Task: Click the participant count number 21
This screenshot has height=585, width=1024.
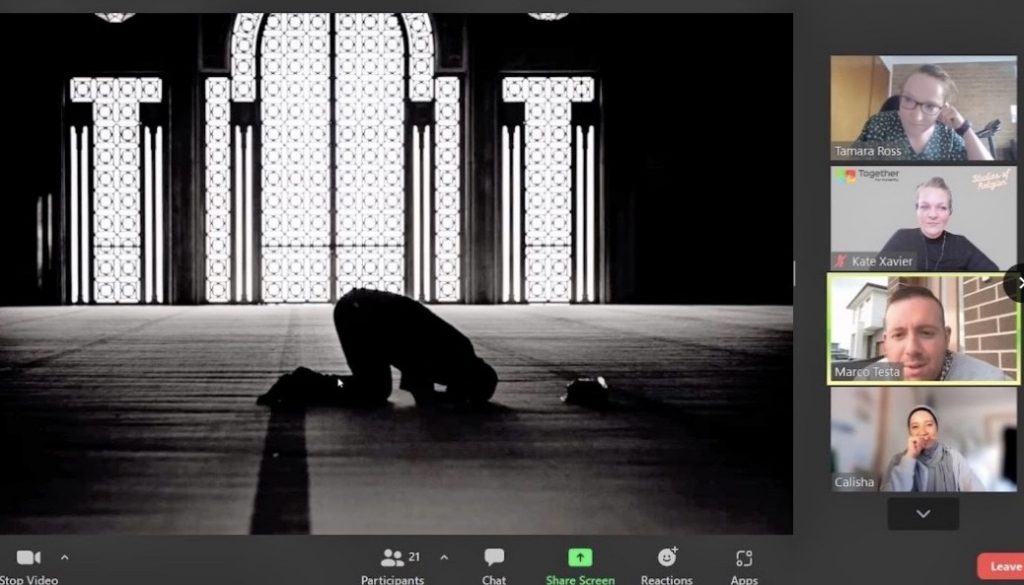Action: point(414,556)
